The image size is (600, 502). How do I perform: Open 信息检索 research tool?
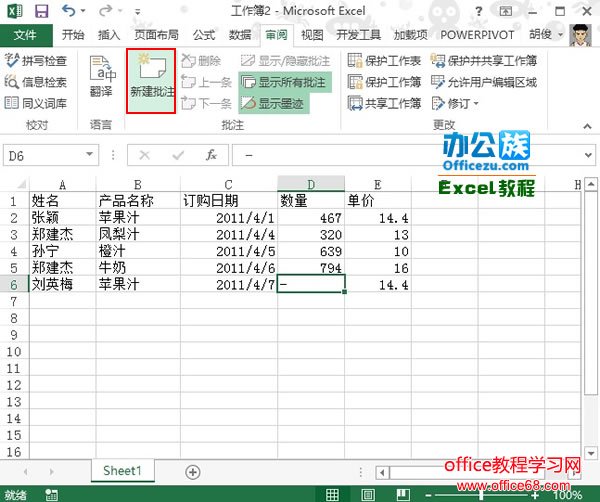click(x=36, y=81)
